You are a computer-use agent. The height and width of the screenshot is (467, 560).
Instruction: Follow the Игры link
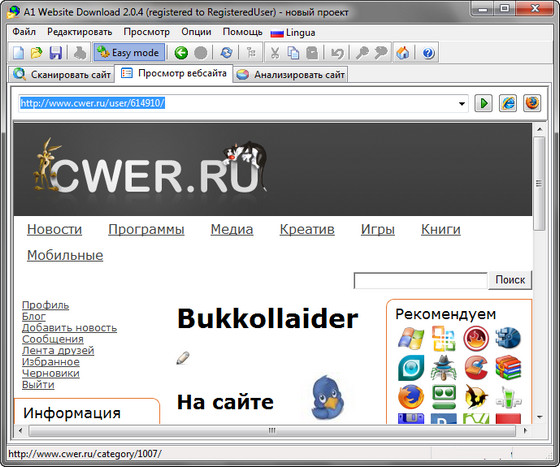click(x=378, y=230)
